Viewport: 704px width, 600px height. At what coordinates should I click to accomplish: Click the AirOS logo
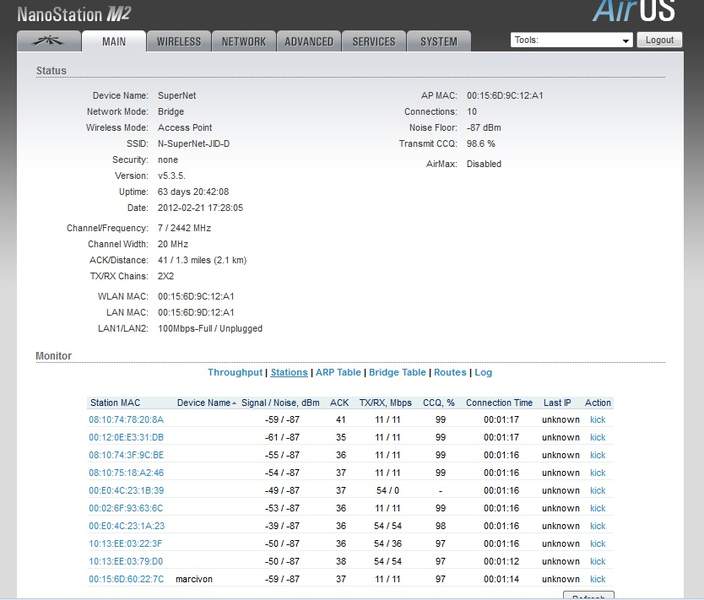(x=634, y=11)
